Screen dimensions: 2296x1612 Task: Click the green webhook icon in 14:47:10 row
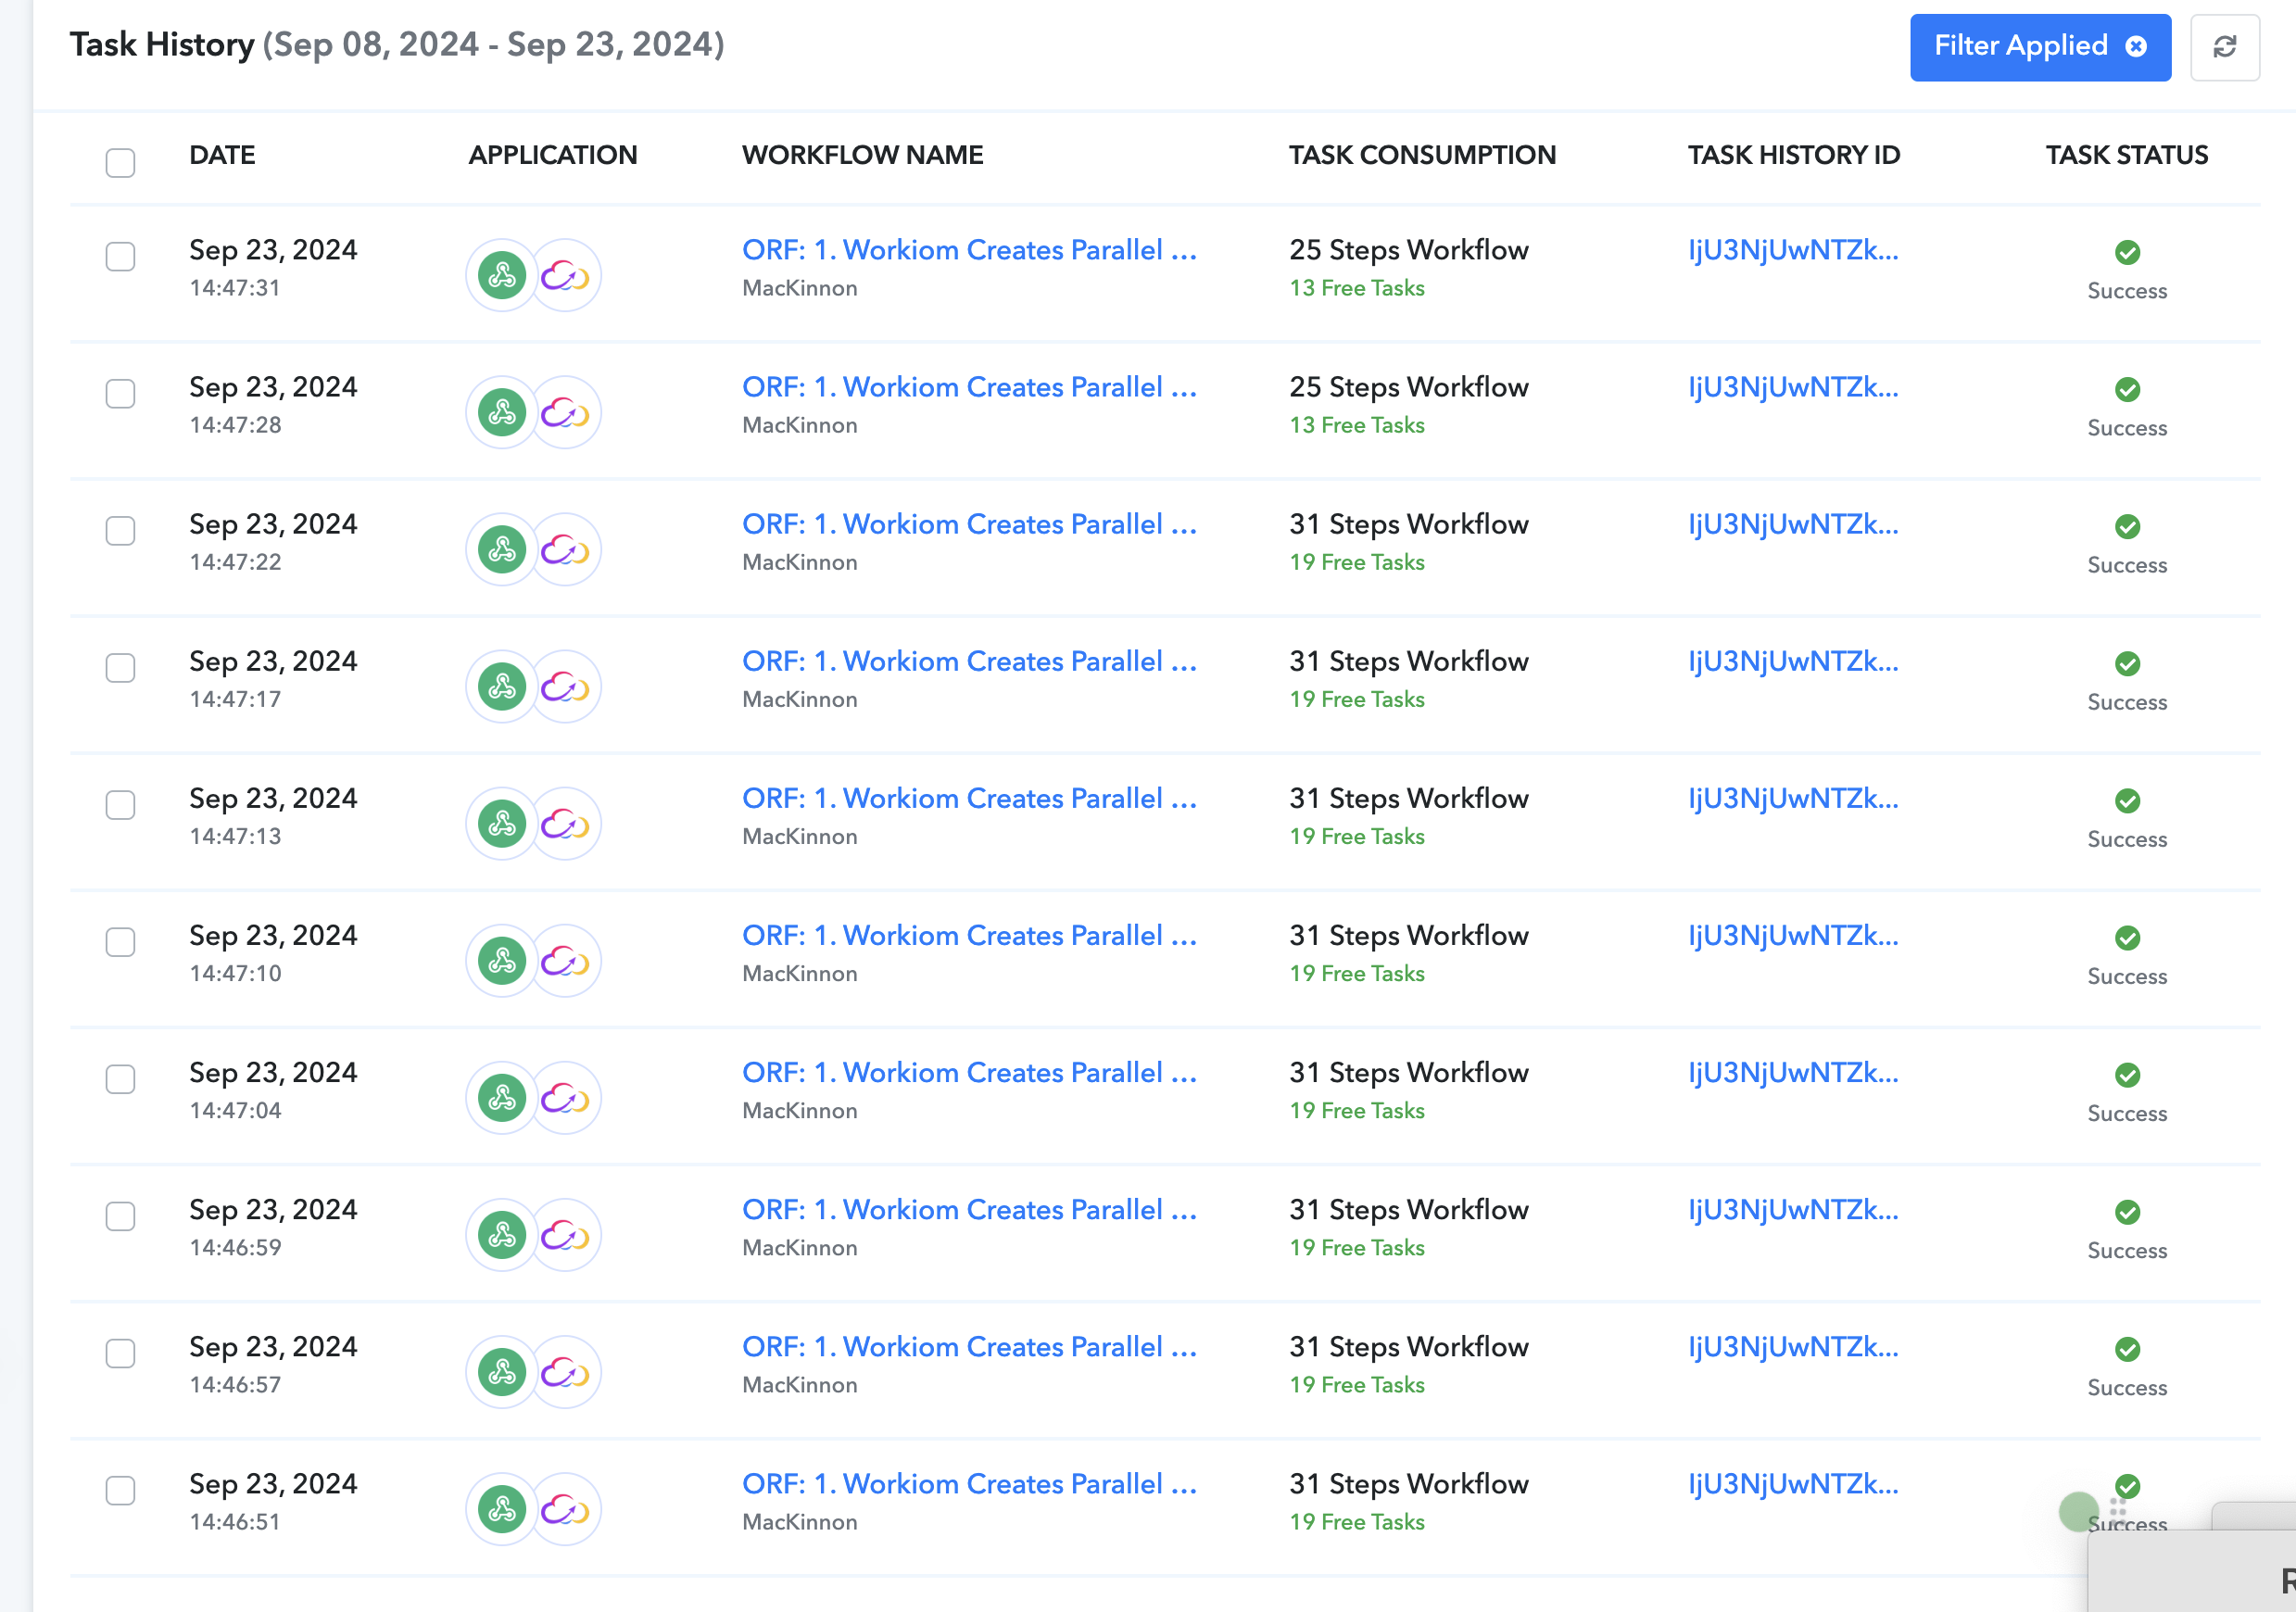502,960
